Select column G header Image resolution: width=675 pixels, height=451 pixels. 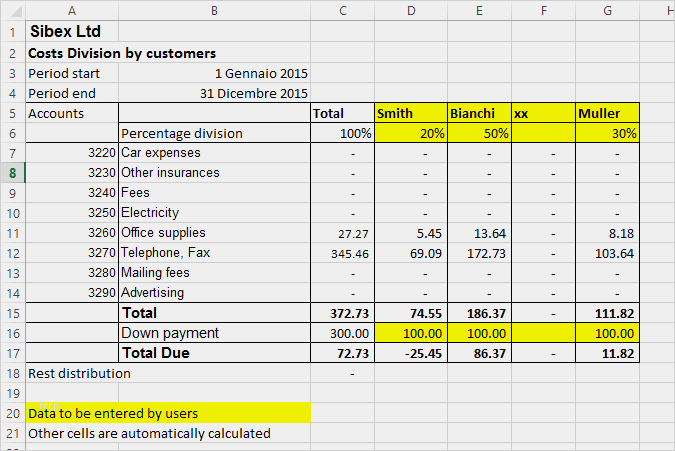(608, 10)
